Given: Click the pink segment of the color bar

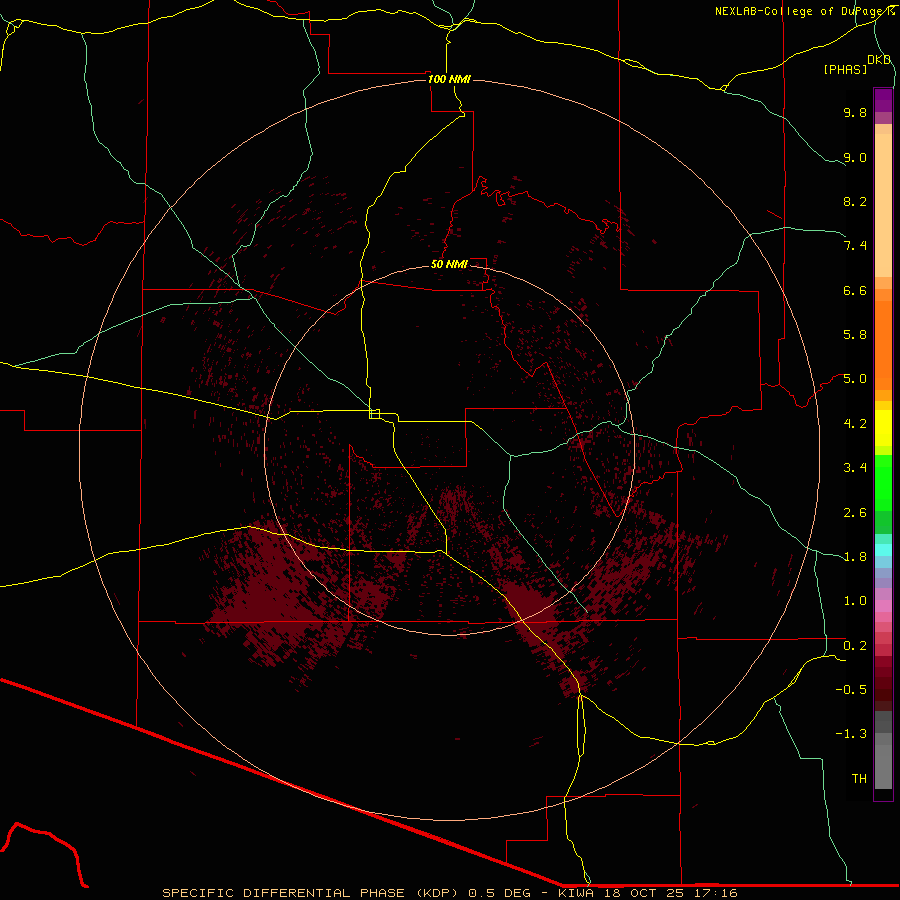Looking at the screenshot, I should point(883,606).
